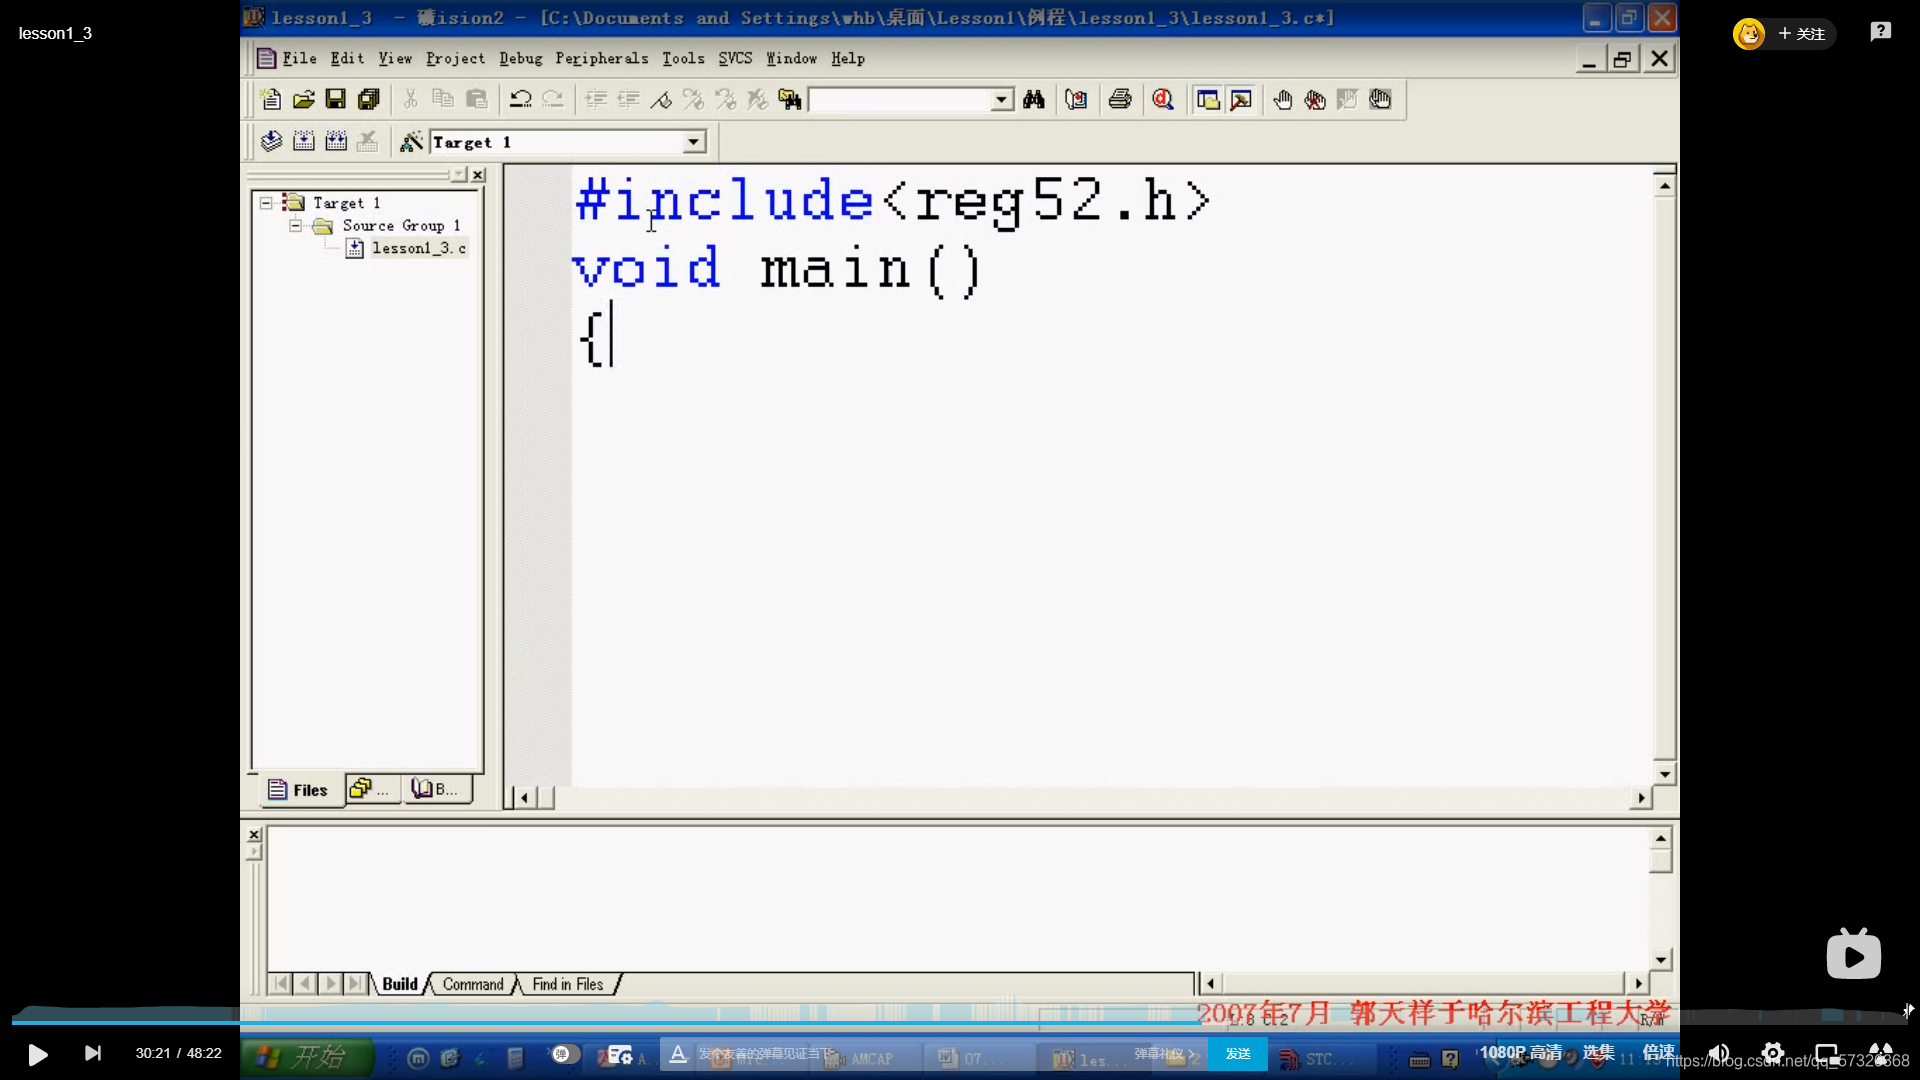Image resolution: width=1920 pixels, height=1080 pixels.
Task: Select lesson1_3.c in project tree
Action: coord(418,248)
